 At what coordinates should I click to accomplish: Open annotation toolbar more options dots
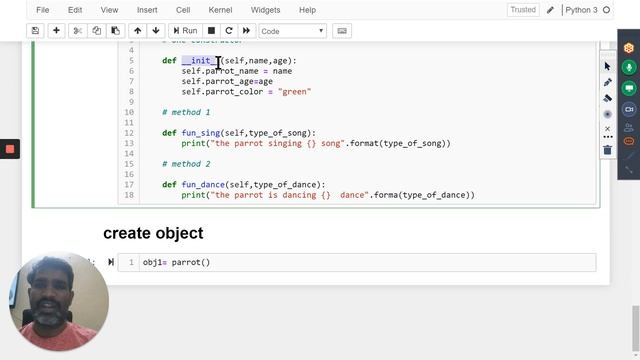607,137
